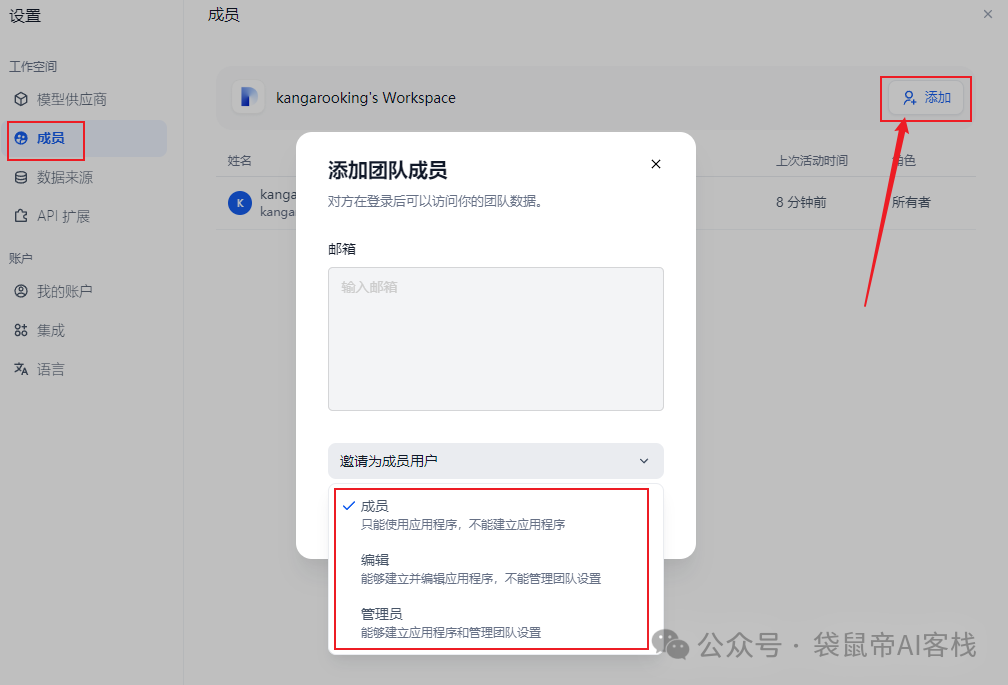Click the 成员 people icon in sidebar
Viewport: 1008px width, 685px height.
coord(21,139)
